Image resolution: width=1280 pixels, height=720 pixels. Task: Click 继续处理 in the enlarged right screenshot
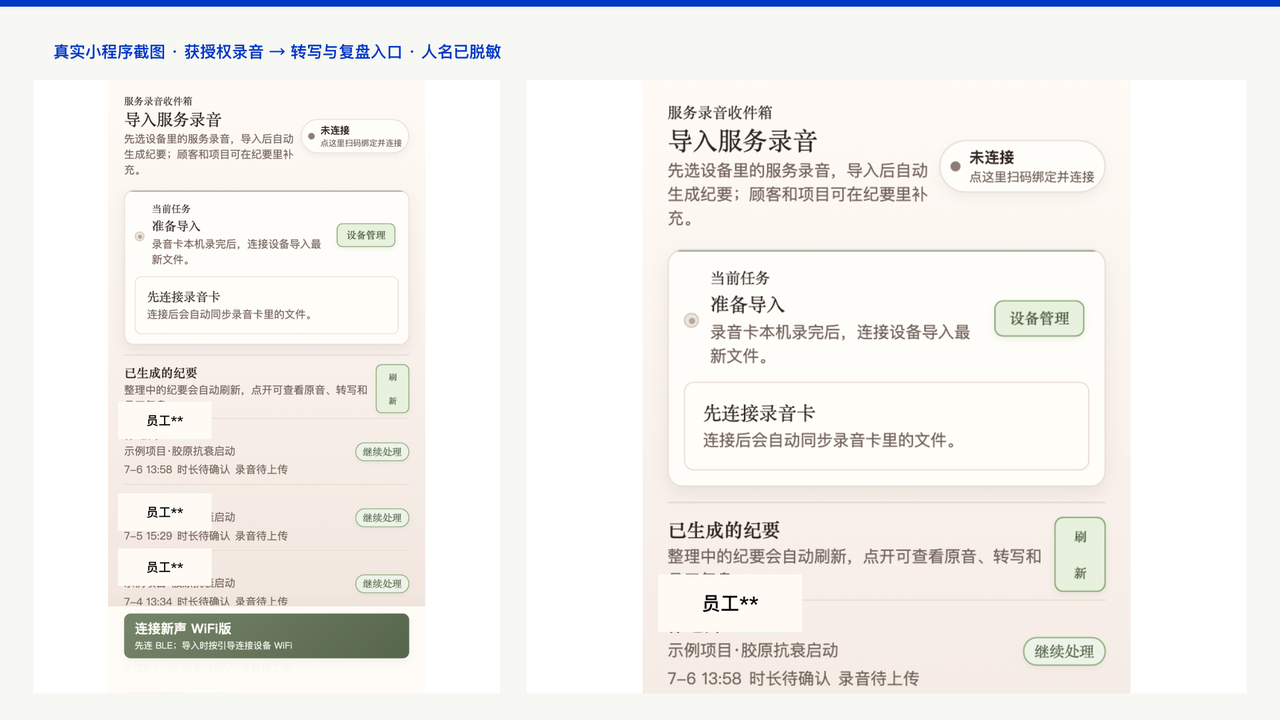1064,651
